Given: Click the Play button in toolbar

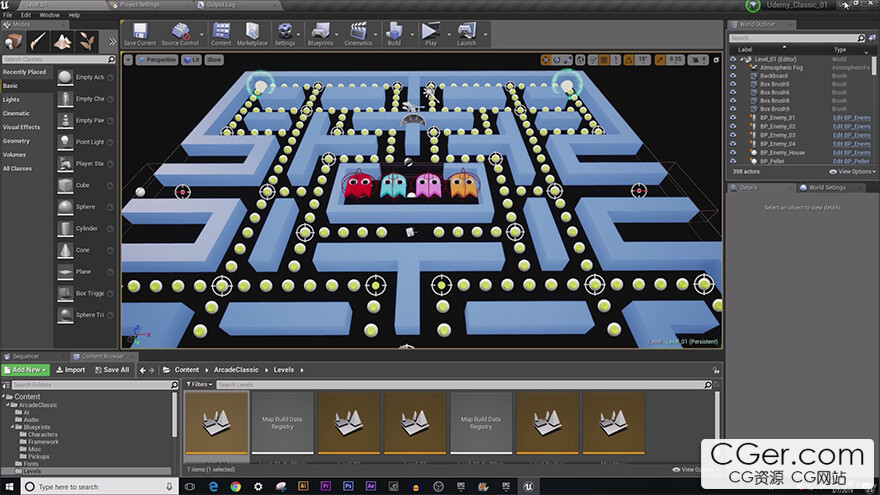Looking at the screenshot, I should click(431, 34).
